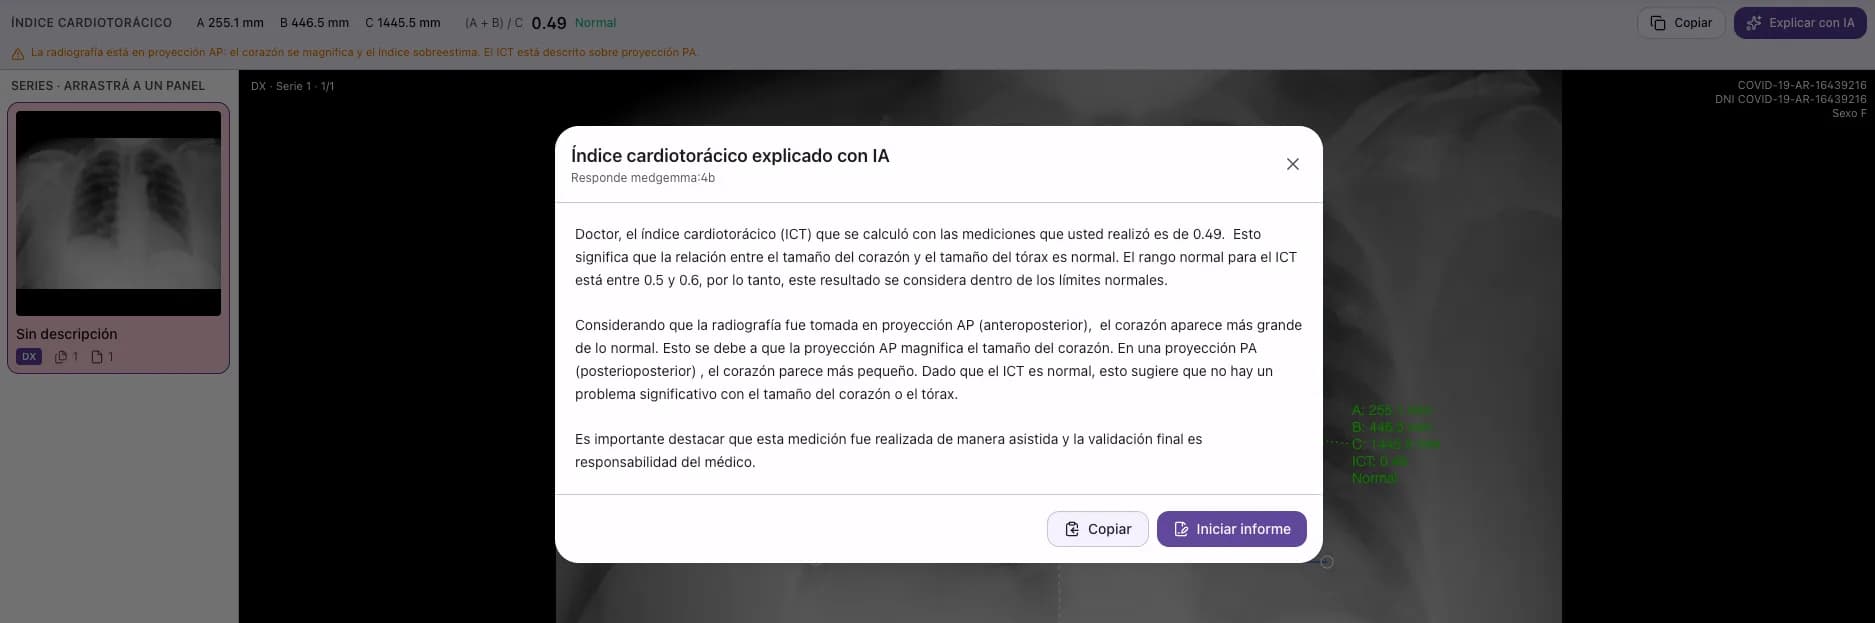The image size is (1875, 623).
Task: Click the (A + B) / C formula label
Action: [494, 23]
